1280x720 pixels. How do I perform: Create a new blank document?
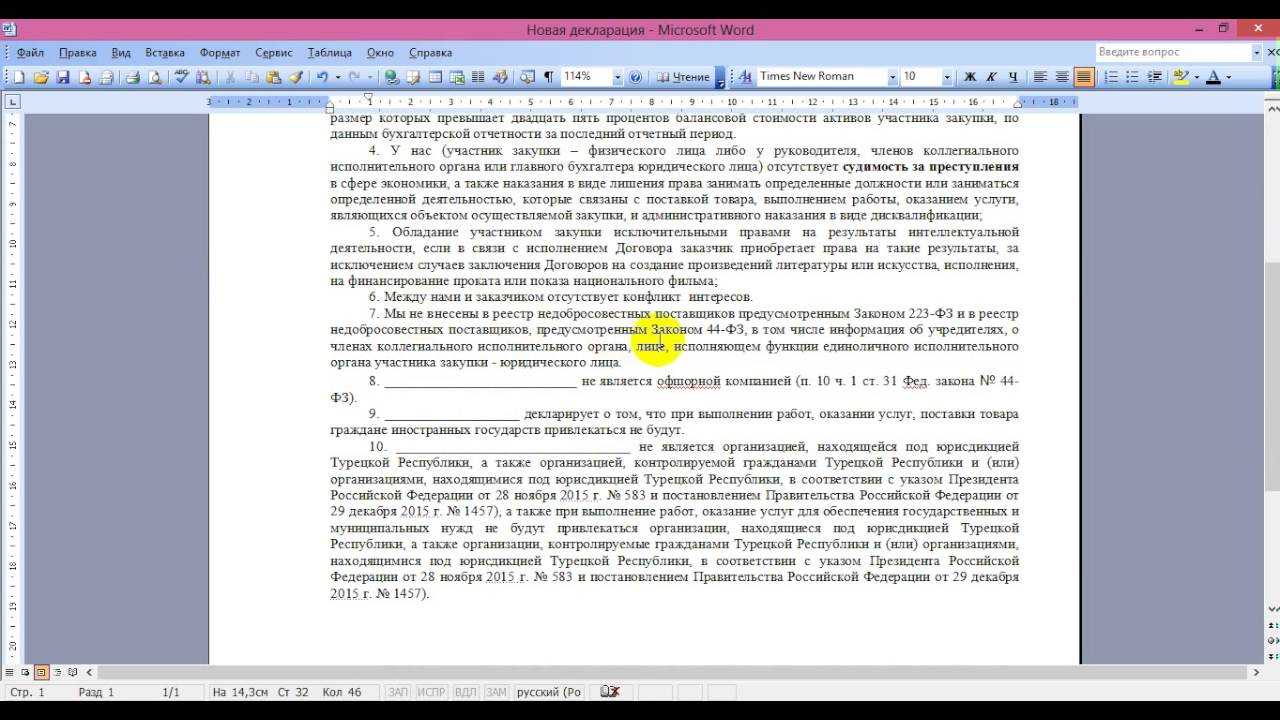tap(18, 77)
